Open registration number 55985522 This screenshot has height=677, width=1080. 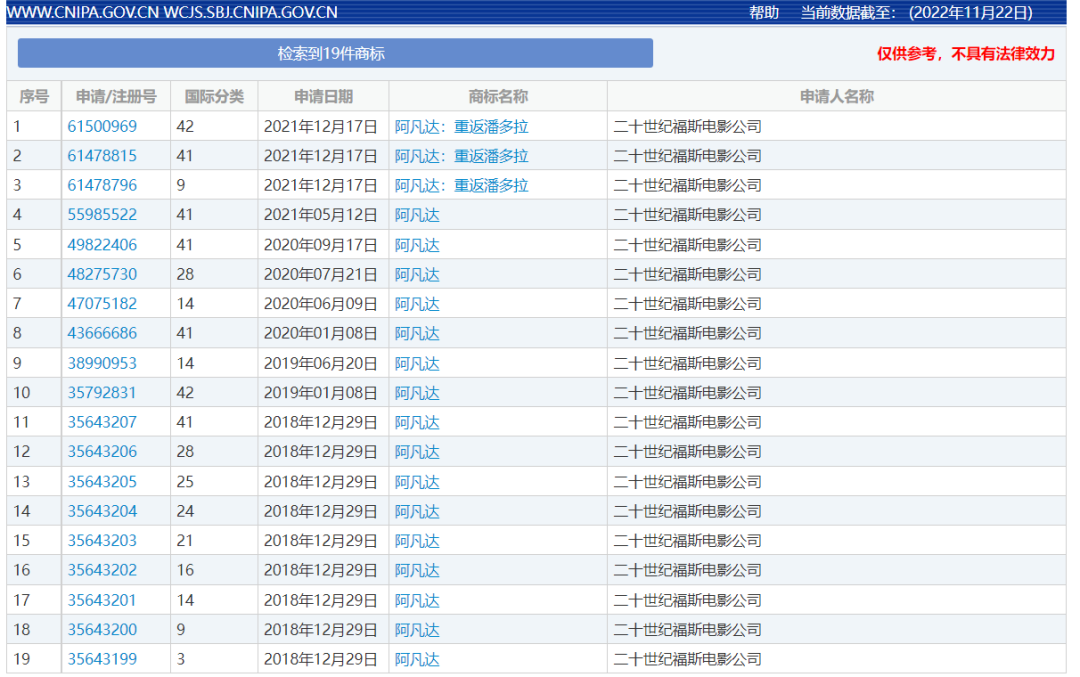click(102, 215)
